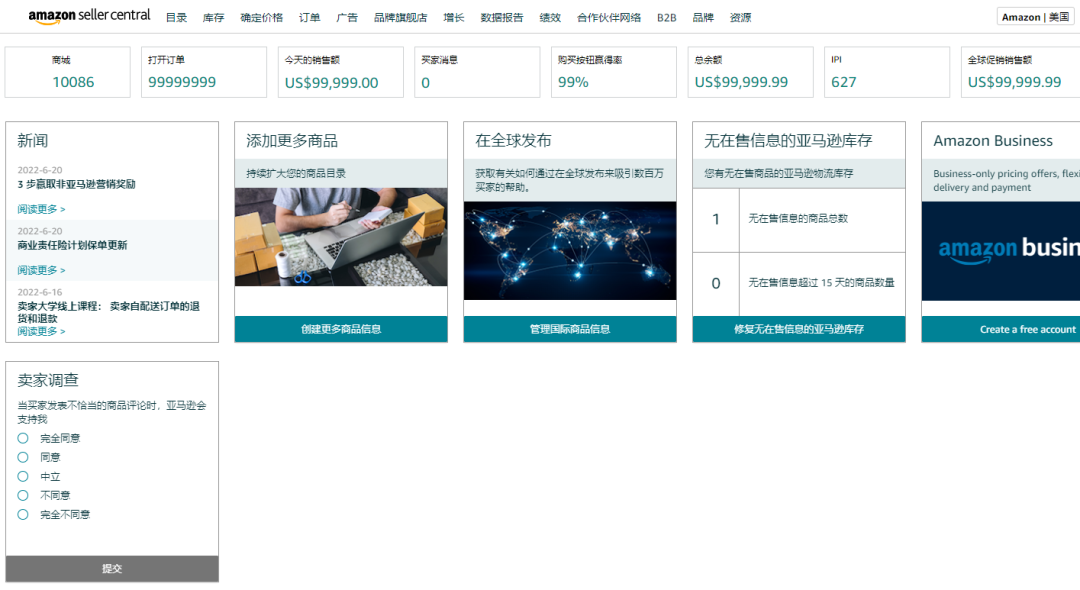This screenshot has width=1080, height=590.
Task: Open the 确定价格 menu
Action: coord(262,18)
